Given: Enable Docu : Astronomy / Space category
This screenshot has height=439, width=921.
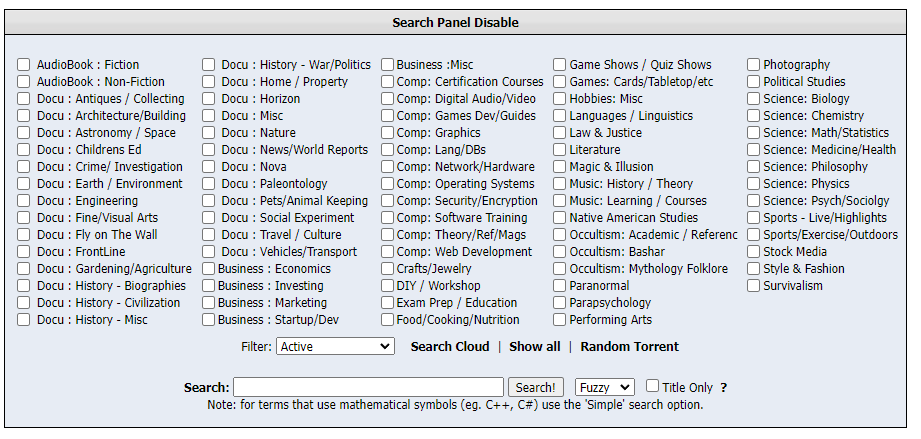Looking at the screenshot, I should tap(23, 133).
